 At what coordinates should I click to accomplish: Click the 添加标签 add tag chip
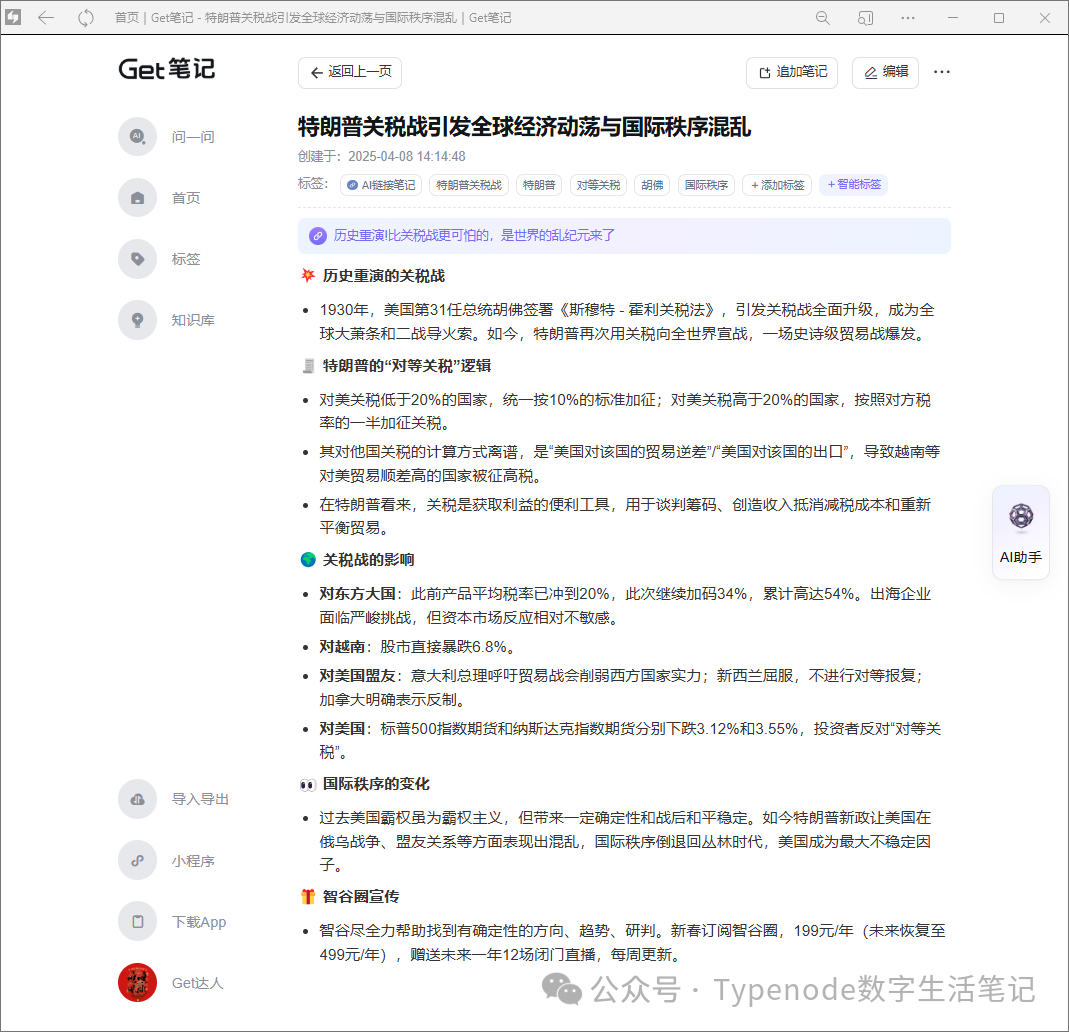tap(777, 185)
